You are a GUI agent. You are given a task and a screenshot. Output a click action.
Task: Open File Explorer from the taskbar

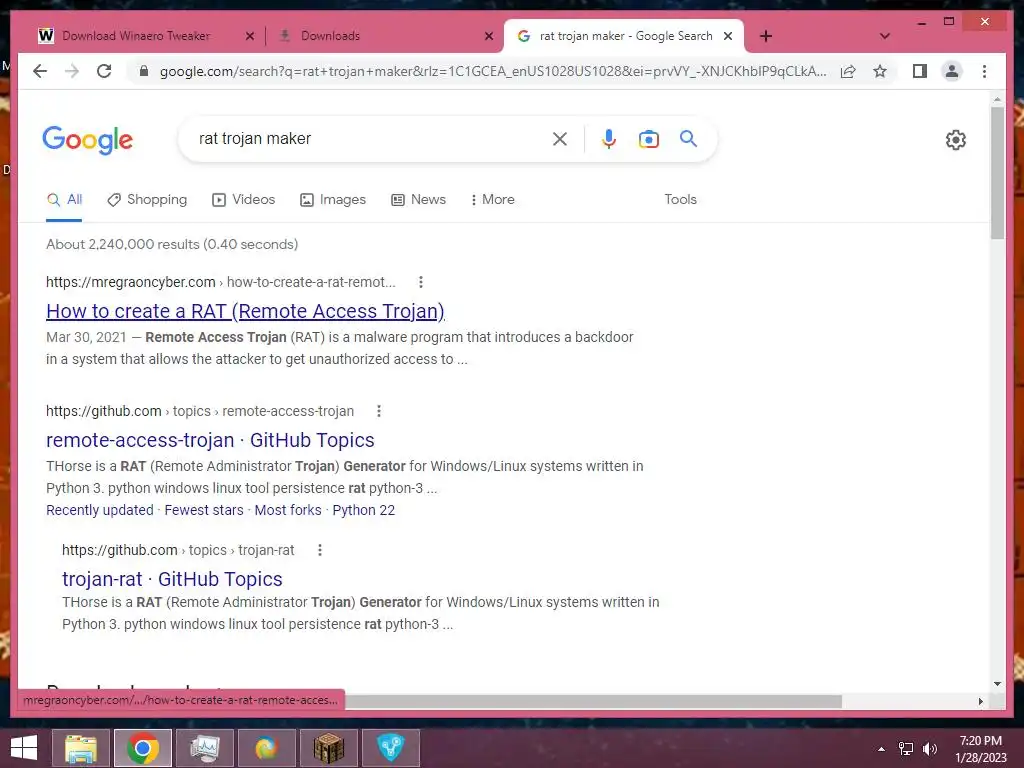(81, 748)
